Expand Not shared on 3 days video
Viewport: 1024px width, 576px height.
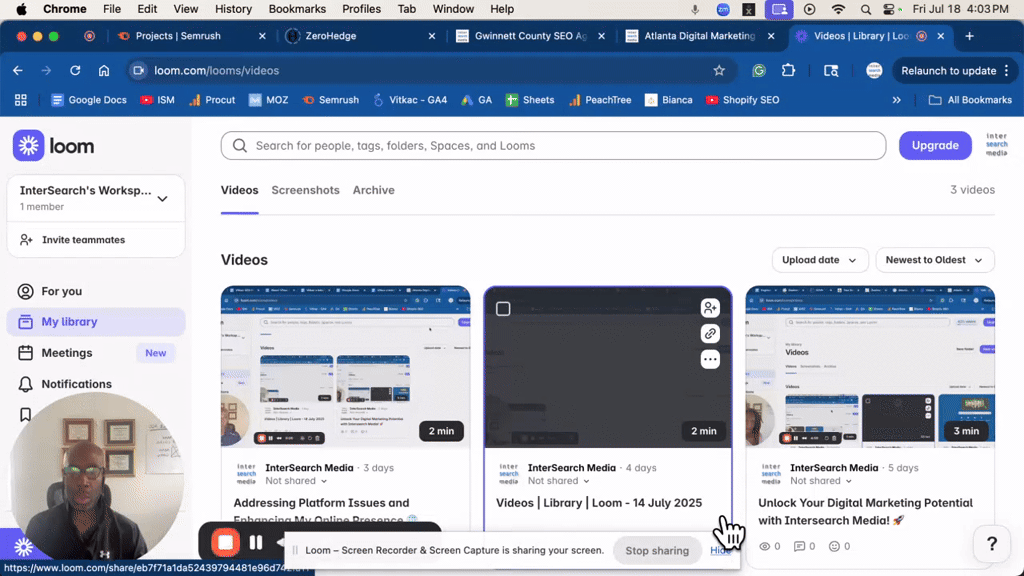pos(296,481)
